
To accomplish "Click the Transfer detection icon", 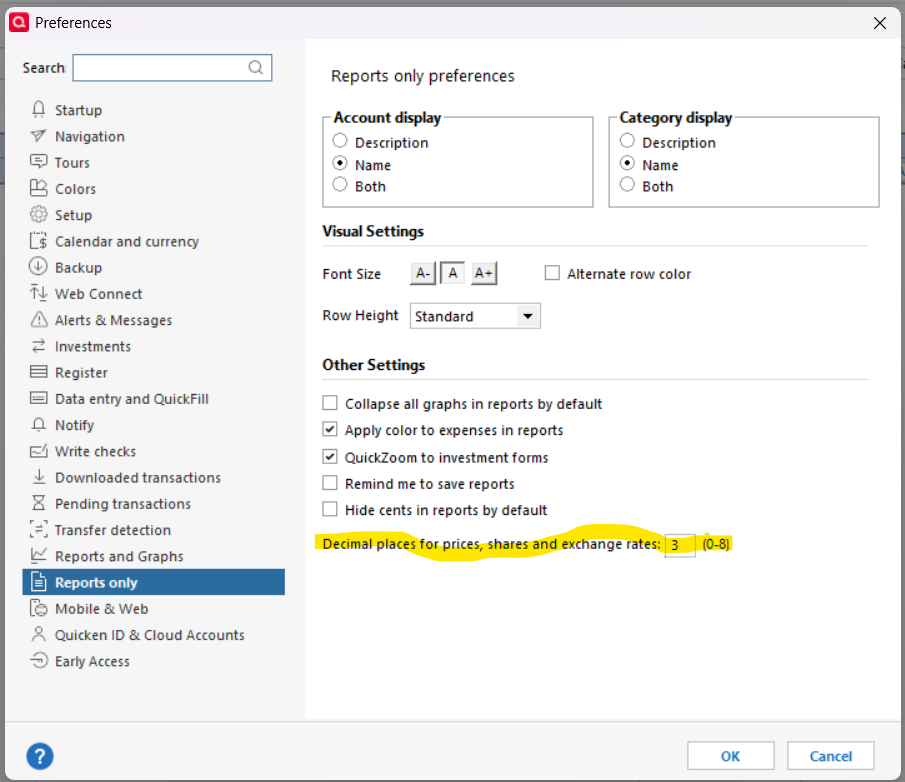I will [38, 529].
